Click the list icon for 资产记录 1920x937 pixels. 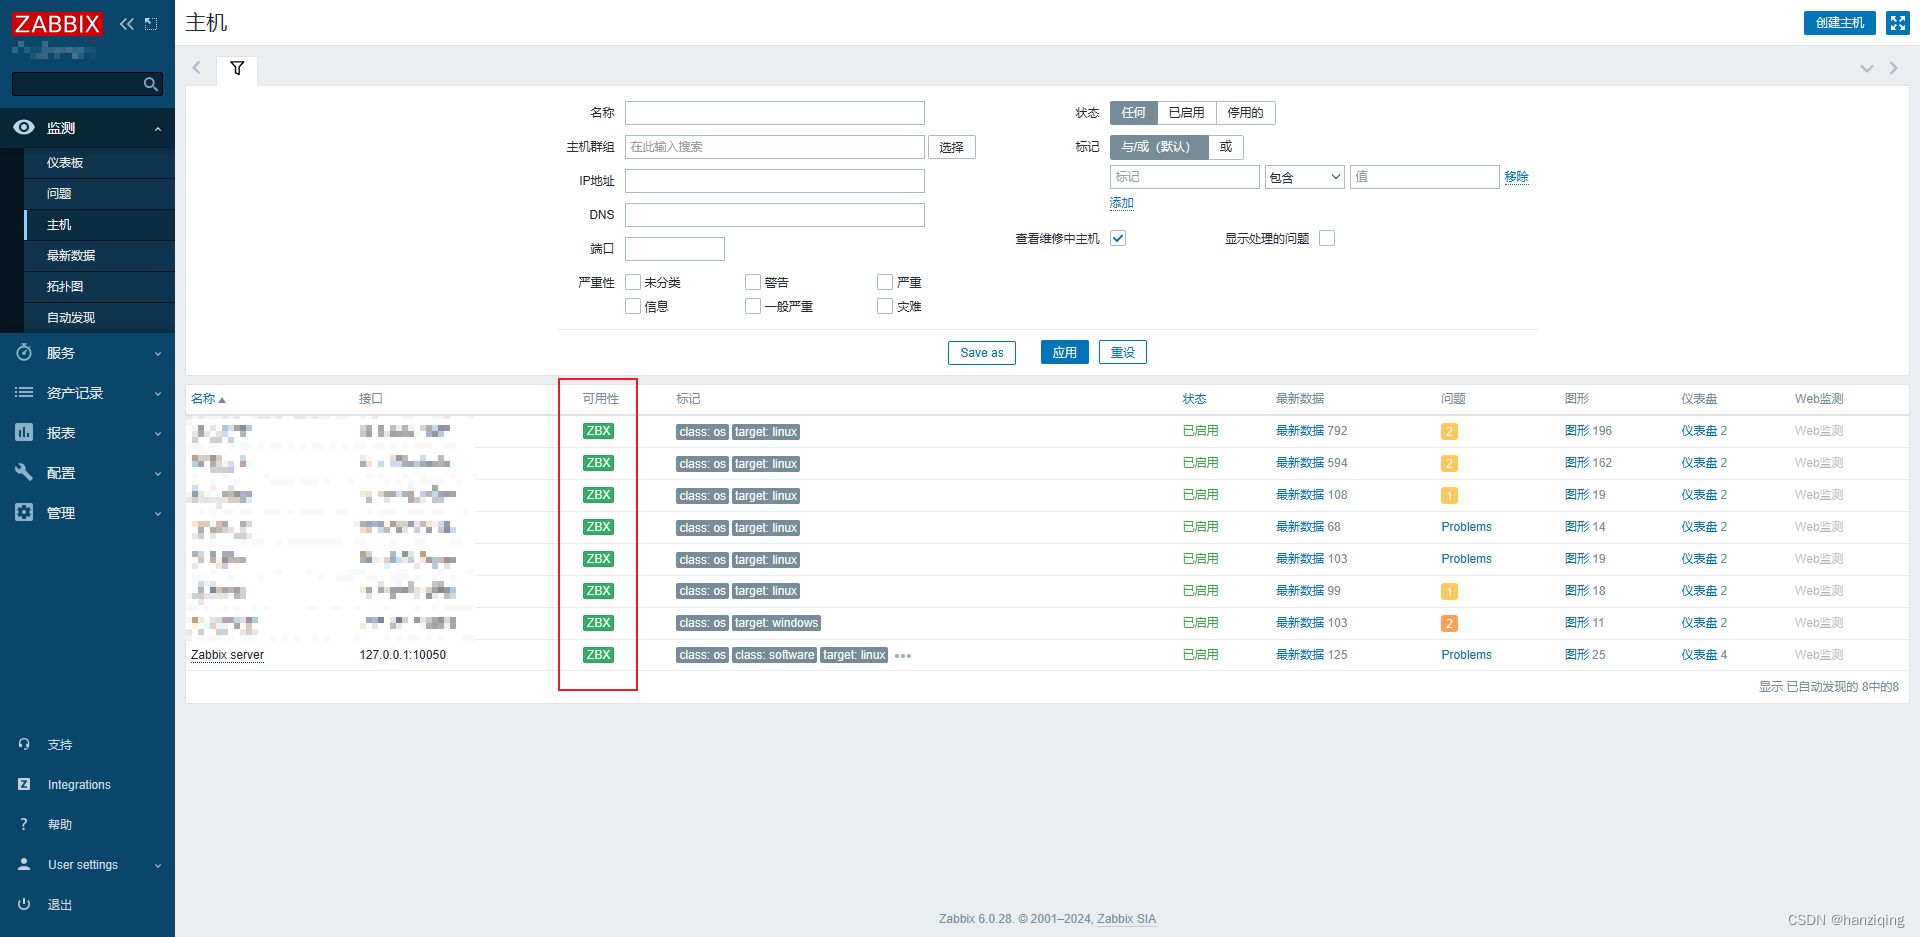coord(24,392)
